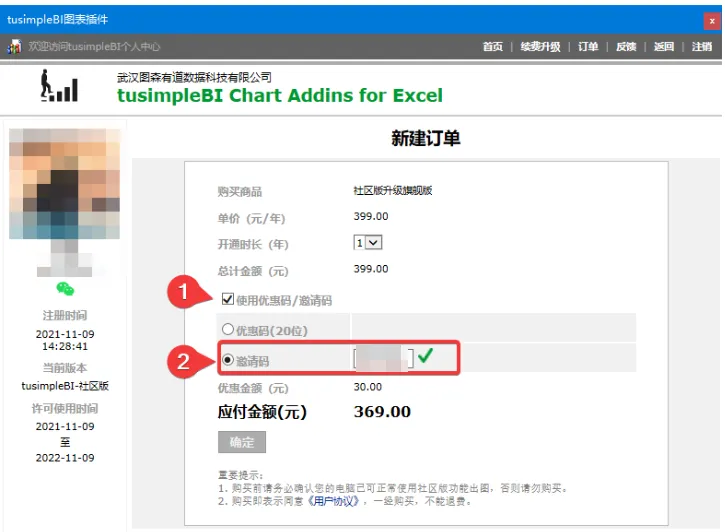This screenshot has height=532, width=725.
Task: Uncheck the 使用优惠码/邀请码 checkbox
Action: point(227,299)
